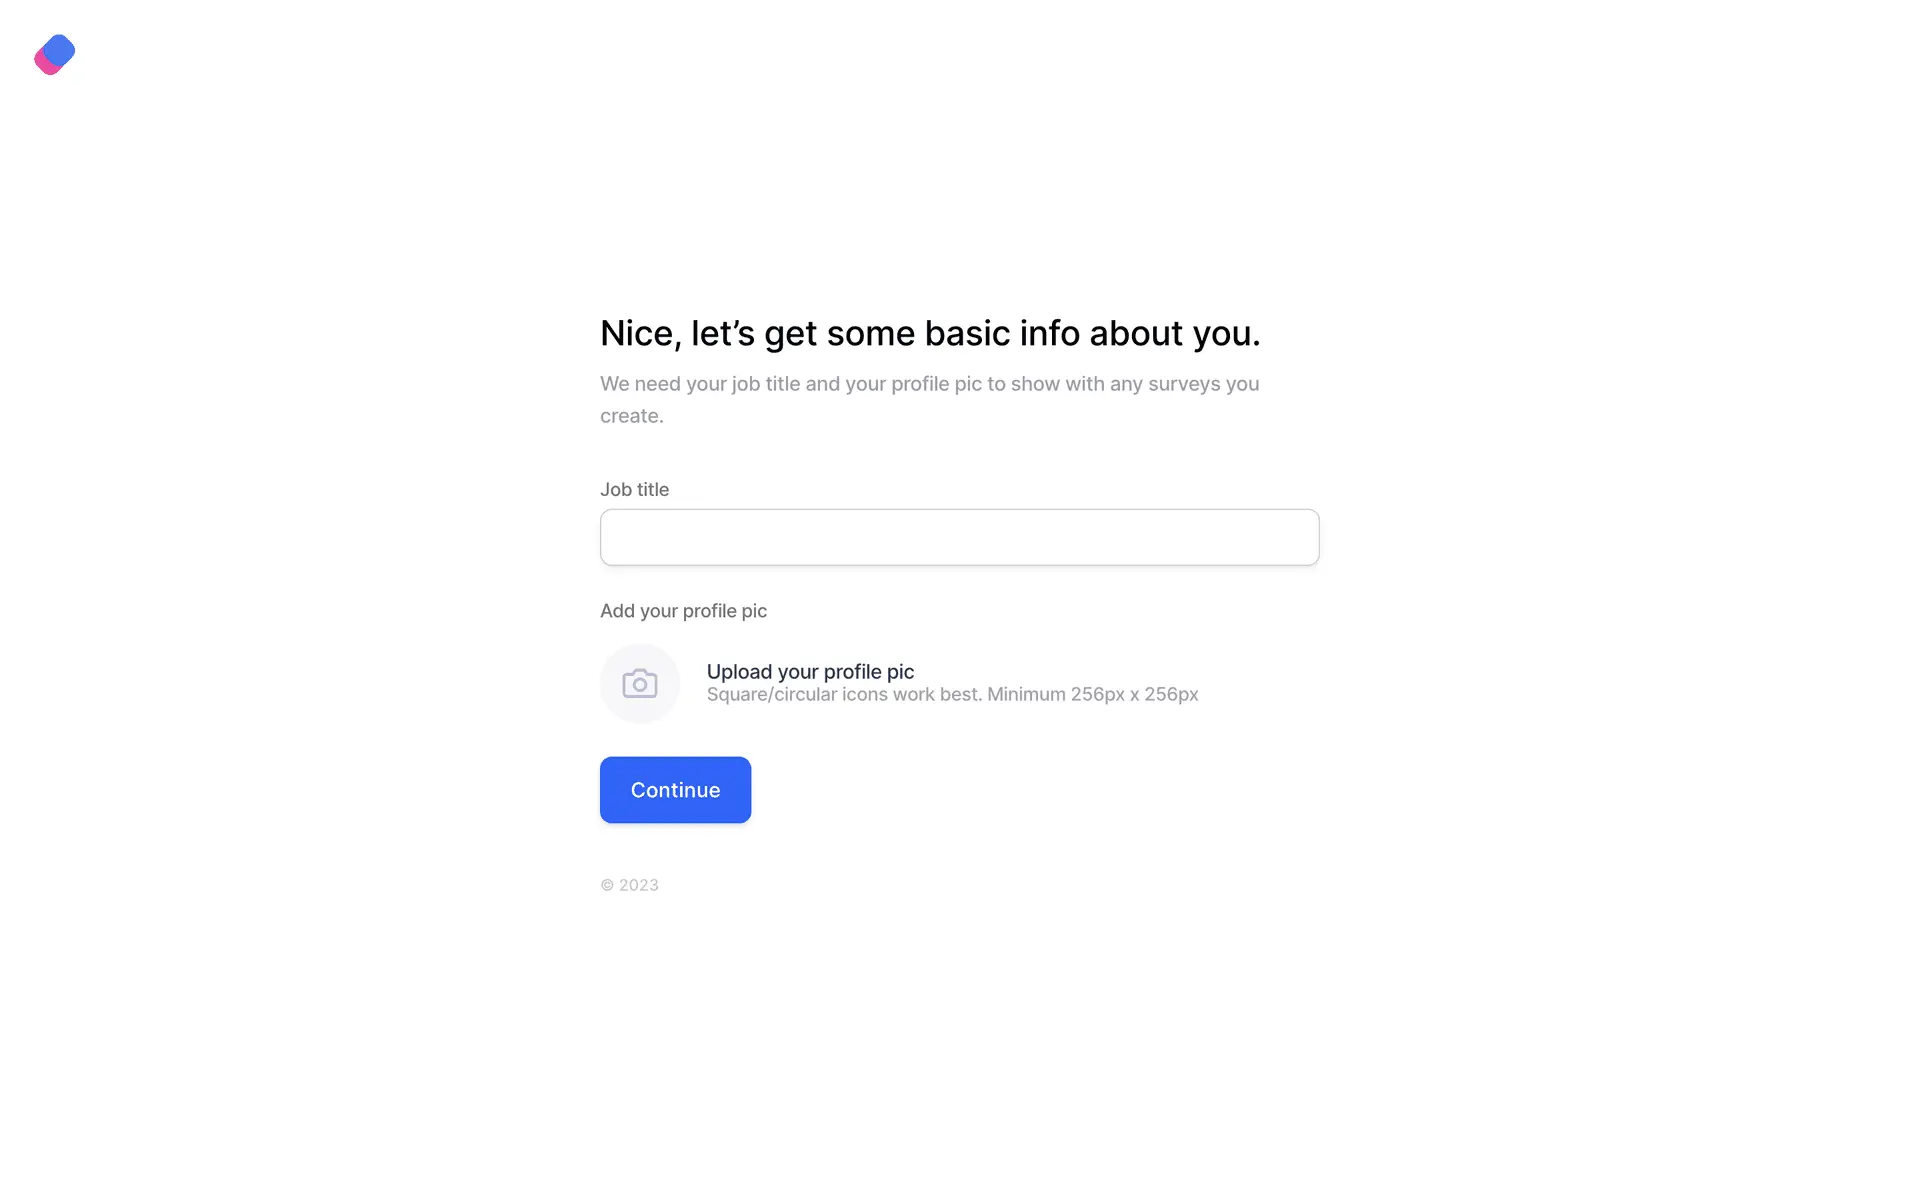Click the blue rounded shape in the logo
1920x1200 pixels.
61,49
